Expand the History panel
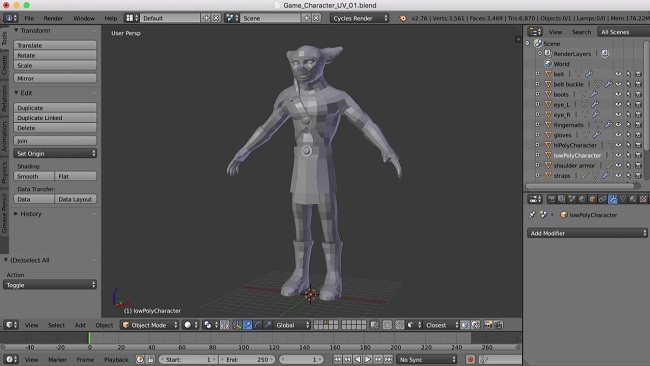Image resolution: width=650 pixels, height=366 pixels. (16, 214)
